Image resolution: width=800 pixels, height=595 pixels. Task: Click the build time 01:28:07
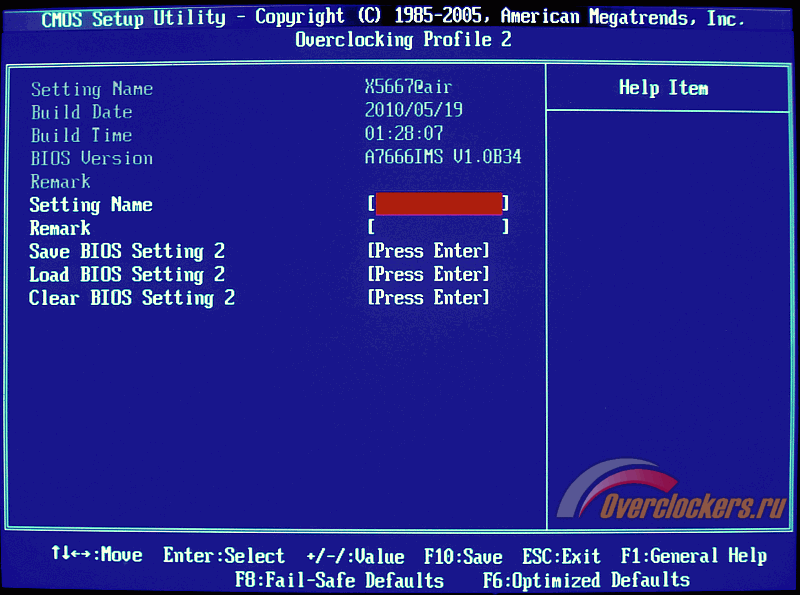tap(404, 133)
